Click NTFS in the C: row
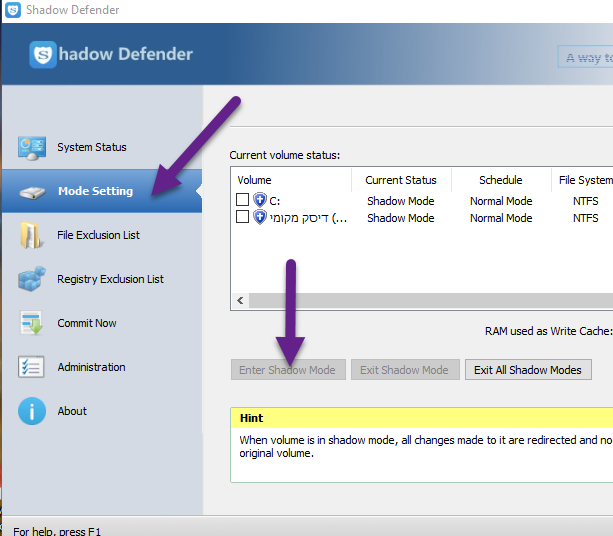The width and height of the screenshot is (613, 536). click(586, 201)
